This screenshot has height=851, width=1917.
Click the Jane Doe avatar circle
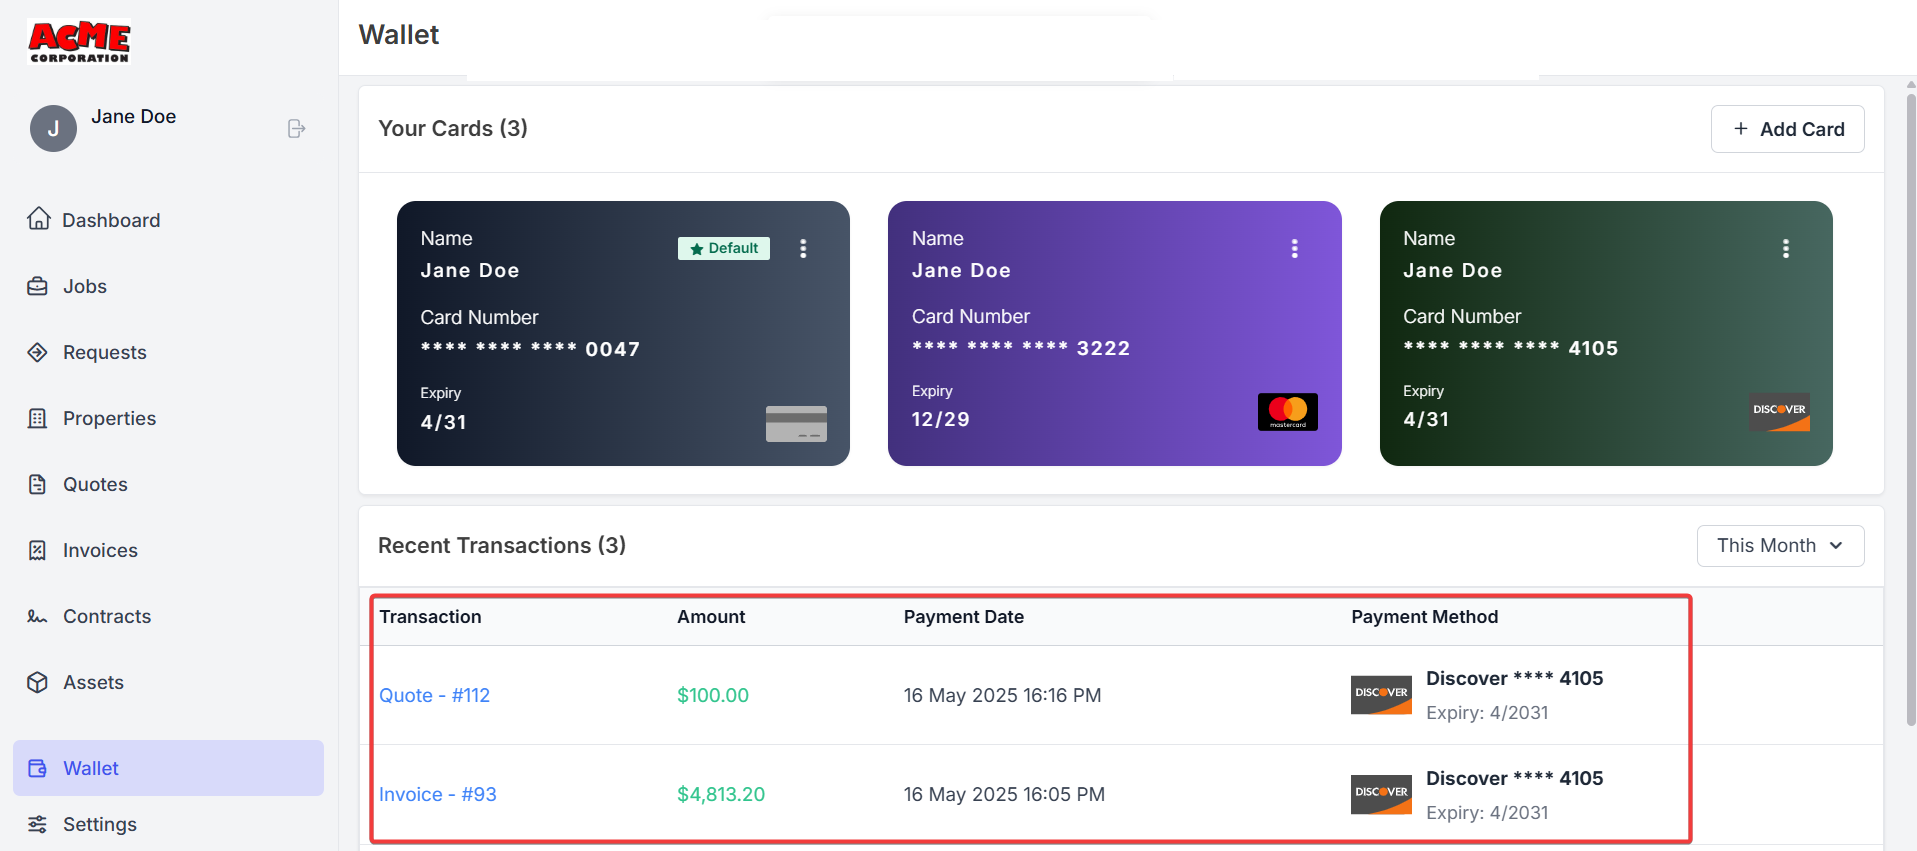coord(53,128)
